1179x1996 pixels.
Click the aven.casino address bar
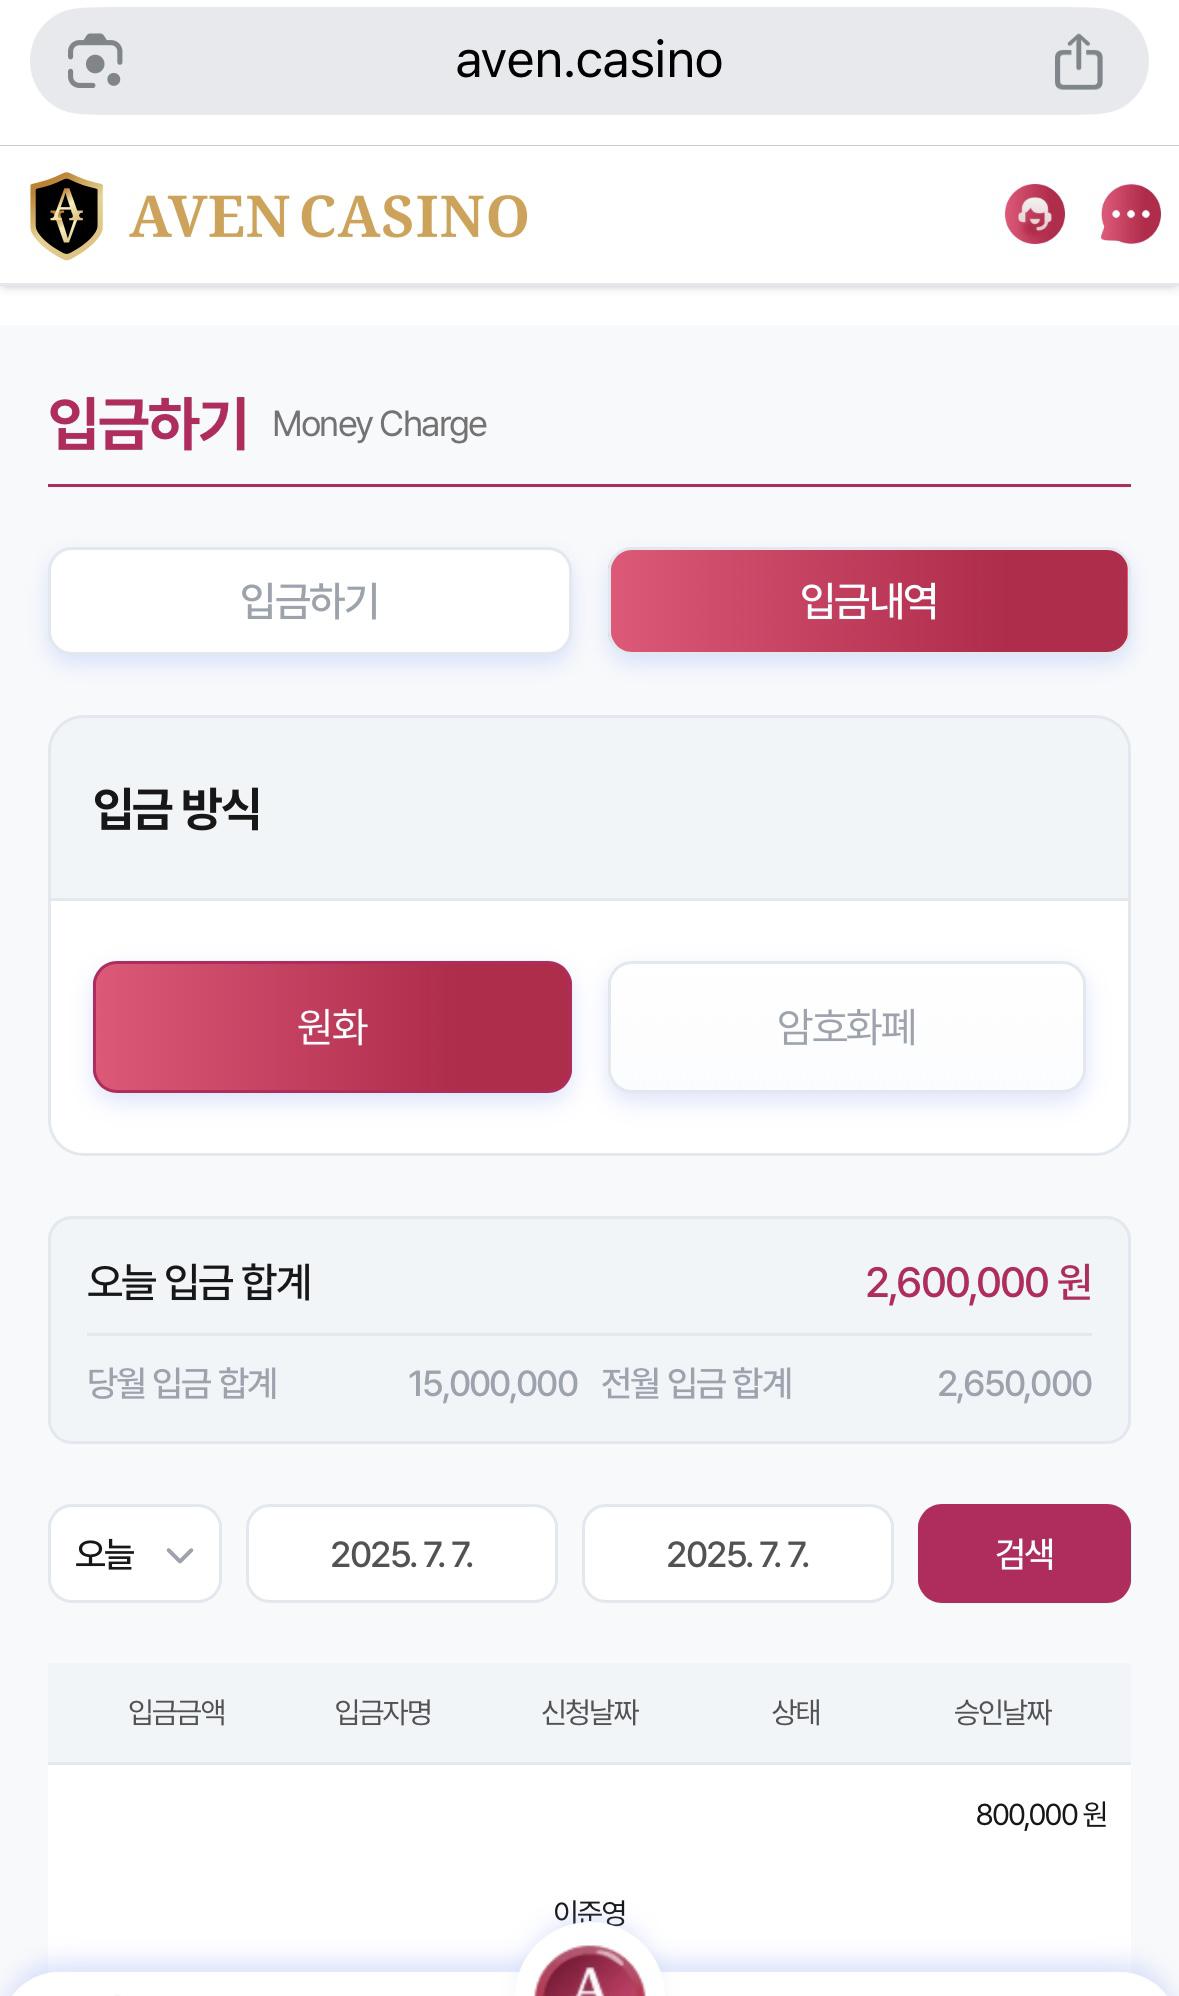pos(589,61)
